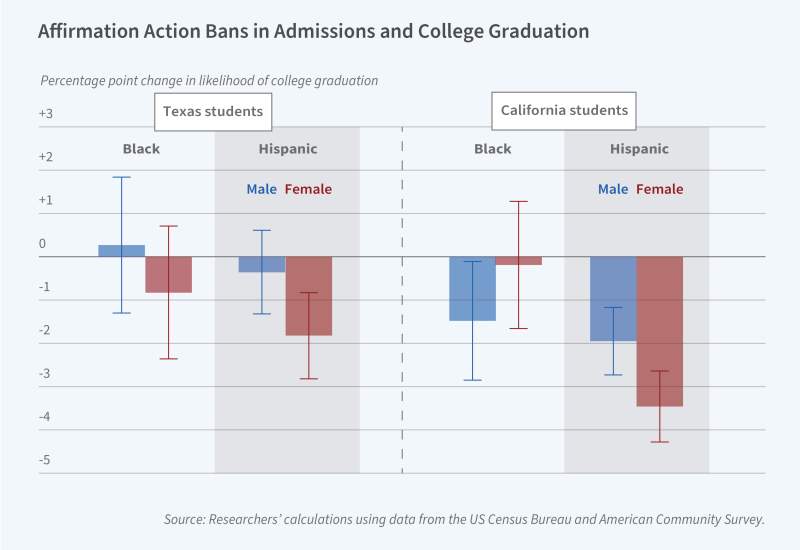Image resolution: width=800 pixels, height=550 pixels.
Task: Click the 'Black' heading in the Texas section
Action: click(x=141, y=149)
